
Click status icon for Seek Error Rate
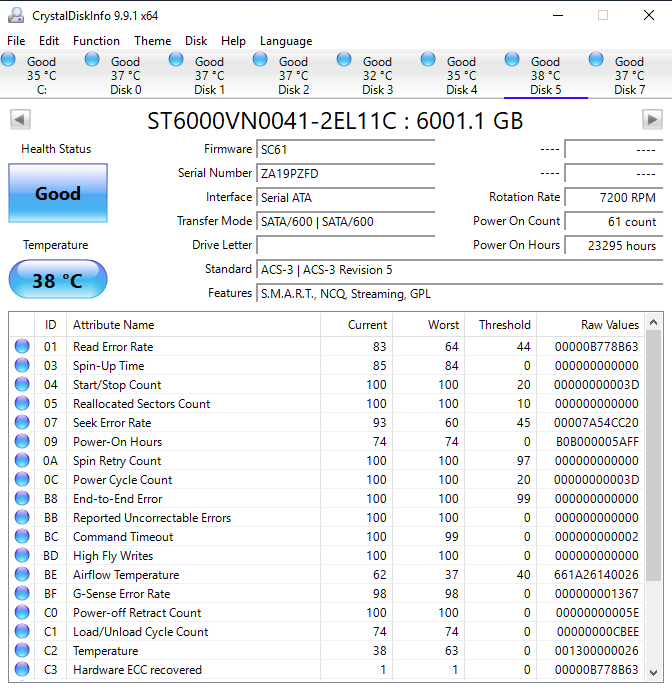(x=22, y=422)
